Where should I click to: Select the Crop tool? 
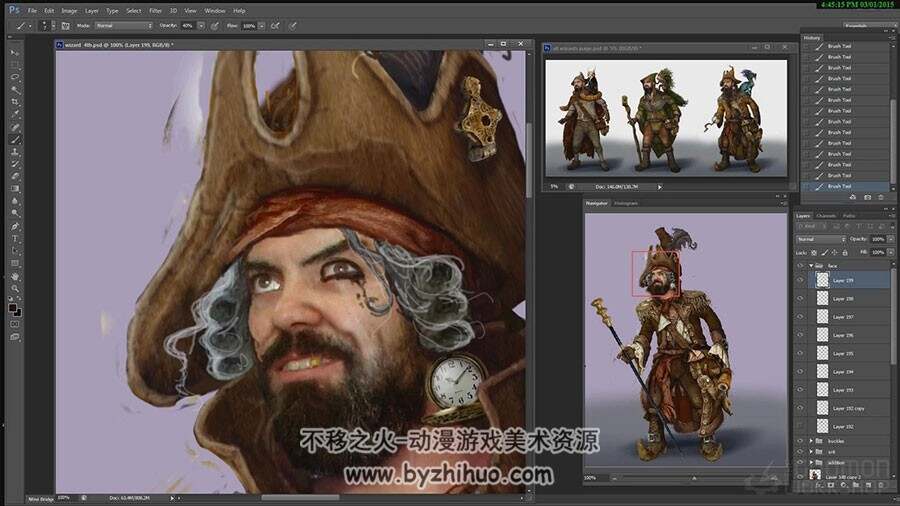point(15,102)
